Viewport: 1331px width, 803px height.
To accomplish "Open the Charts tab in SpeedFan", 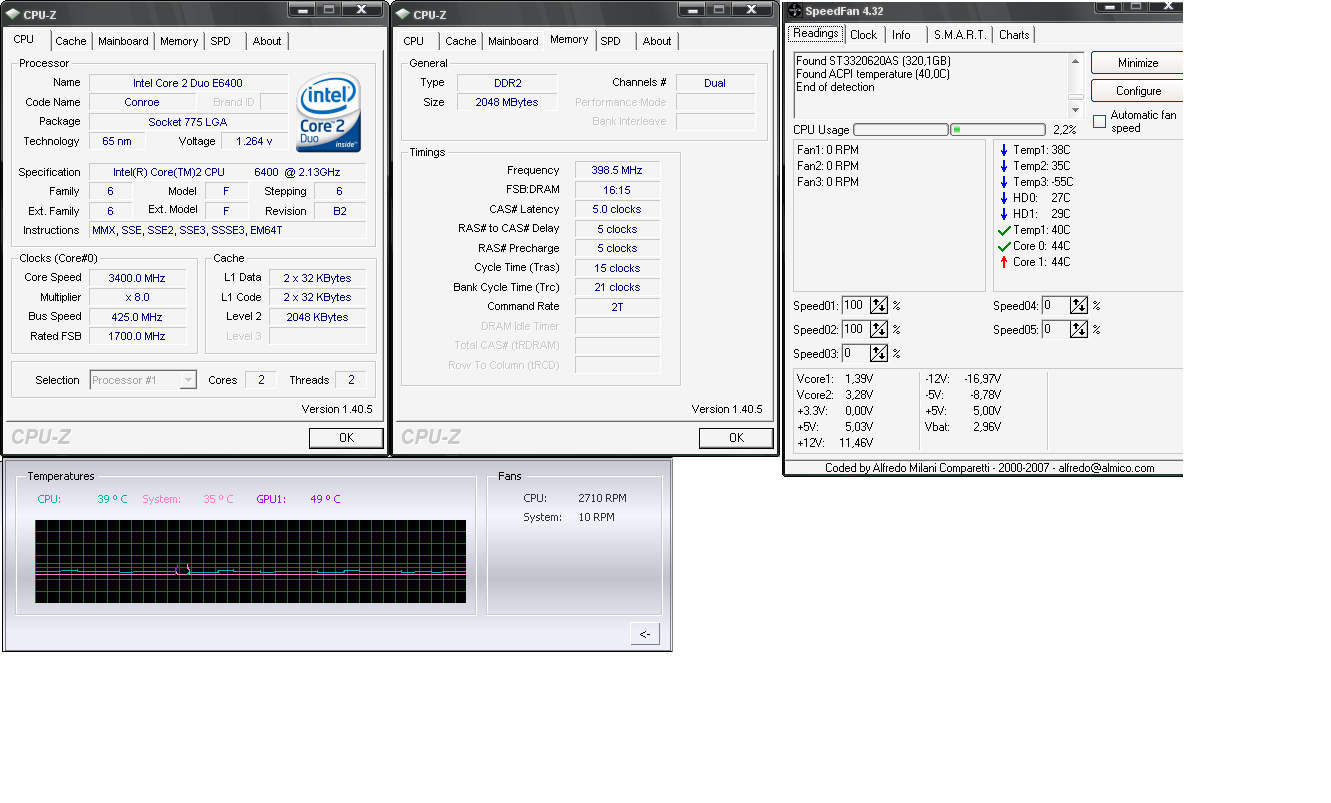I will pyautogui.click(x=1013, y=34).
